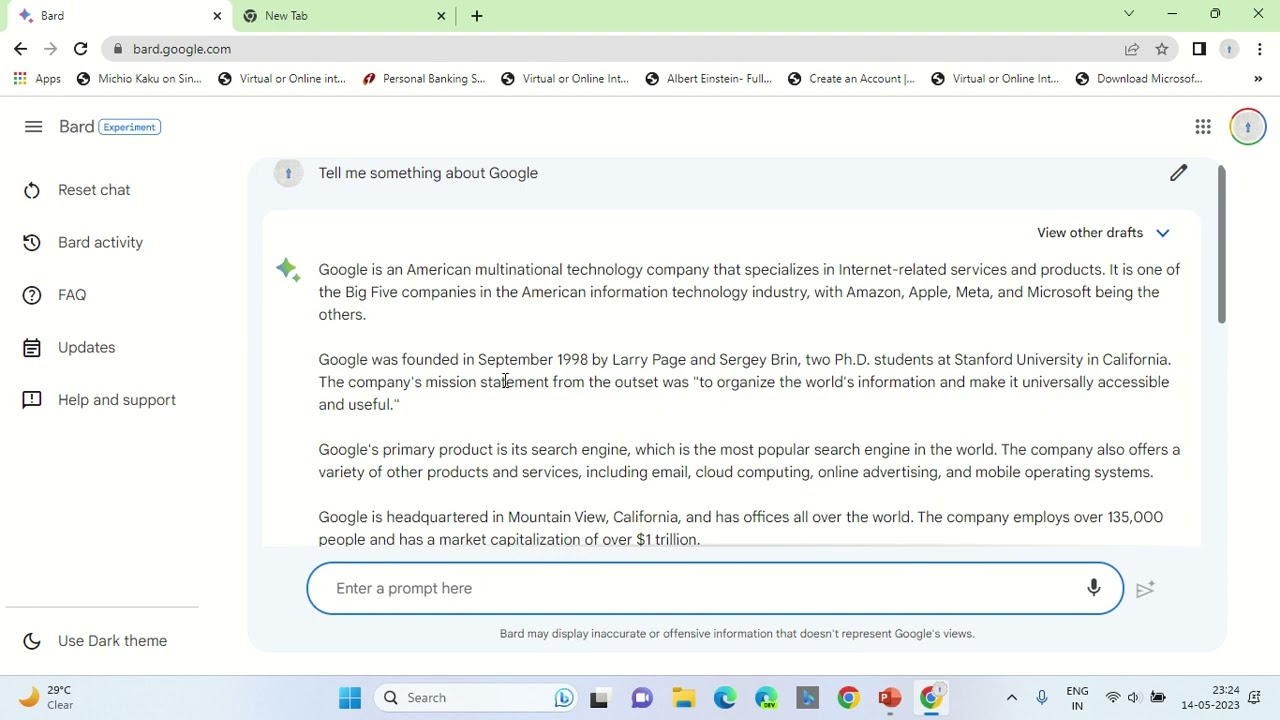This screenshot has width=1280, height=720.
Task: Click the View other drafts button
Action: tap(1103, 233)
